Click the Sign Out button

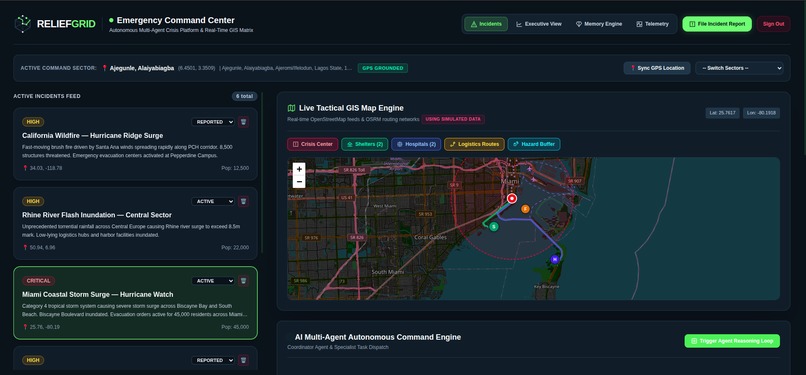(x=773, y=24)
